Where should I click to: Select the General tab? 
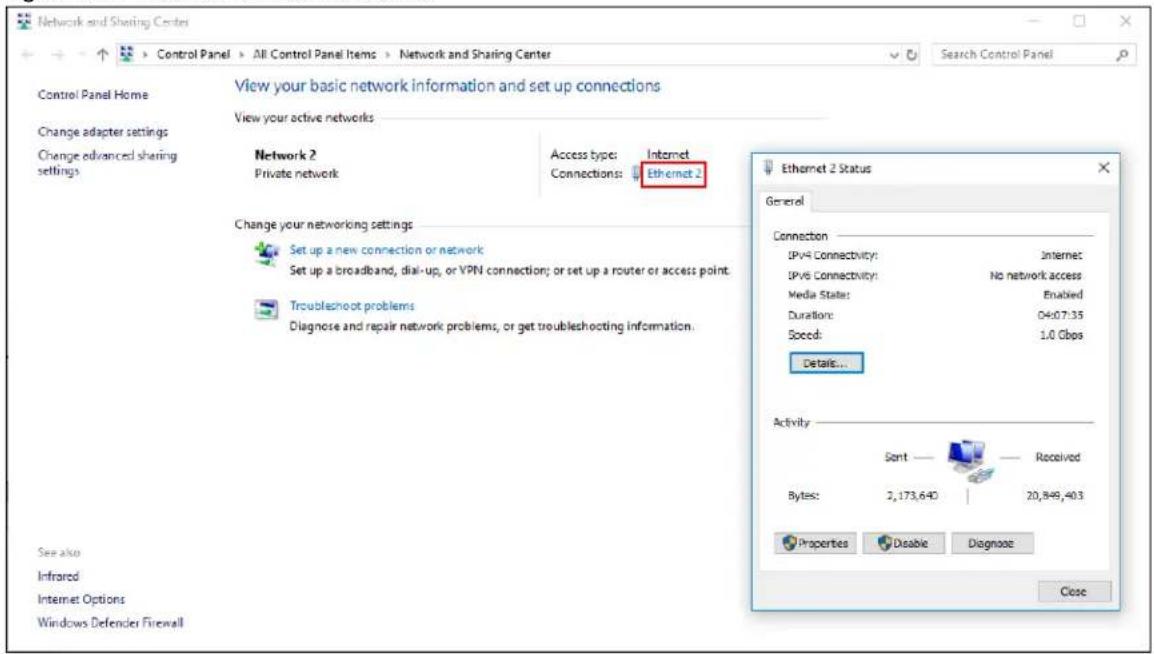[x=785, y=201]
